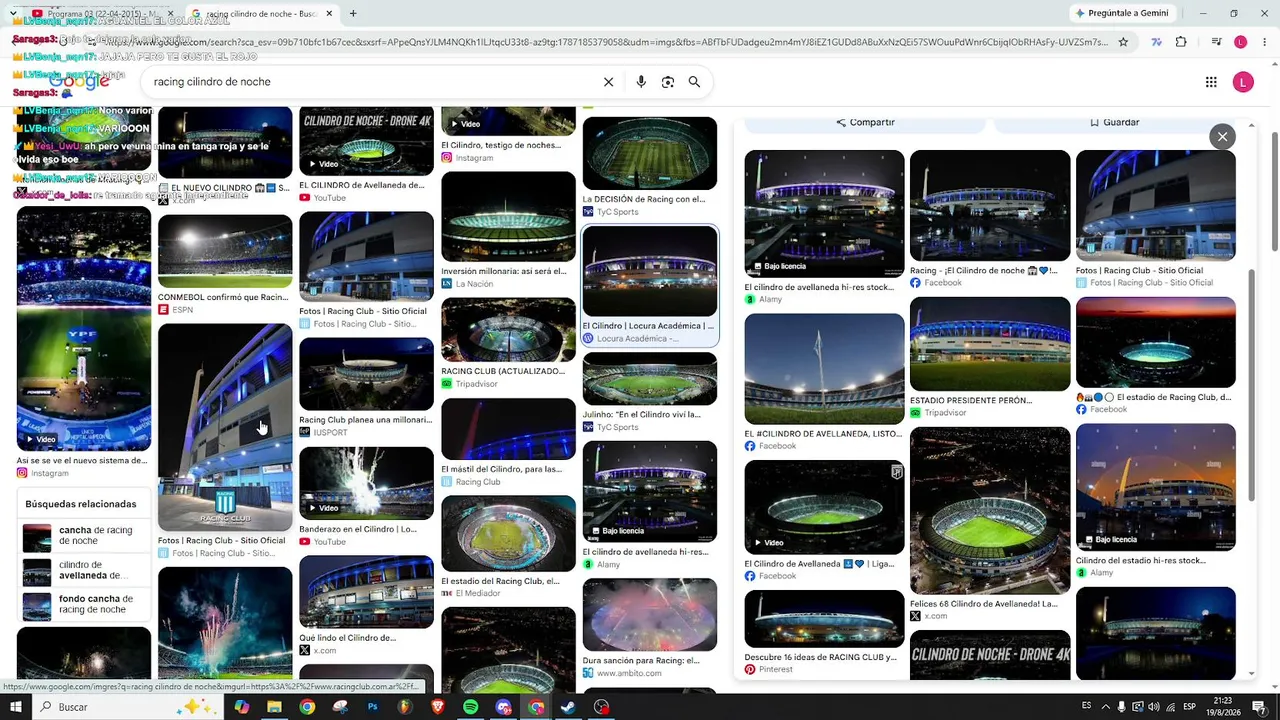Image resolution: width=1280 pixels, height=720 pixels.
Task: Click the Guardar button
Action: pos(1114,122)
